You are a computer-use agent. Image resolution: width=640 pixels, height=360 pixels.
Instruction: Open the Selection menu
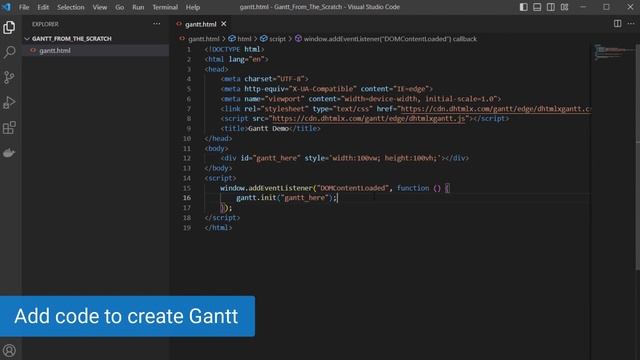point(71,7)
